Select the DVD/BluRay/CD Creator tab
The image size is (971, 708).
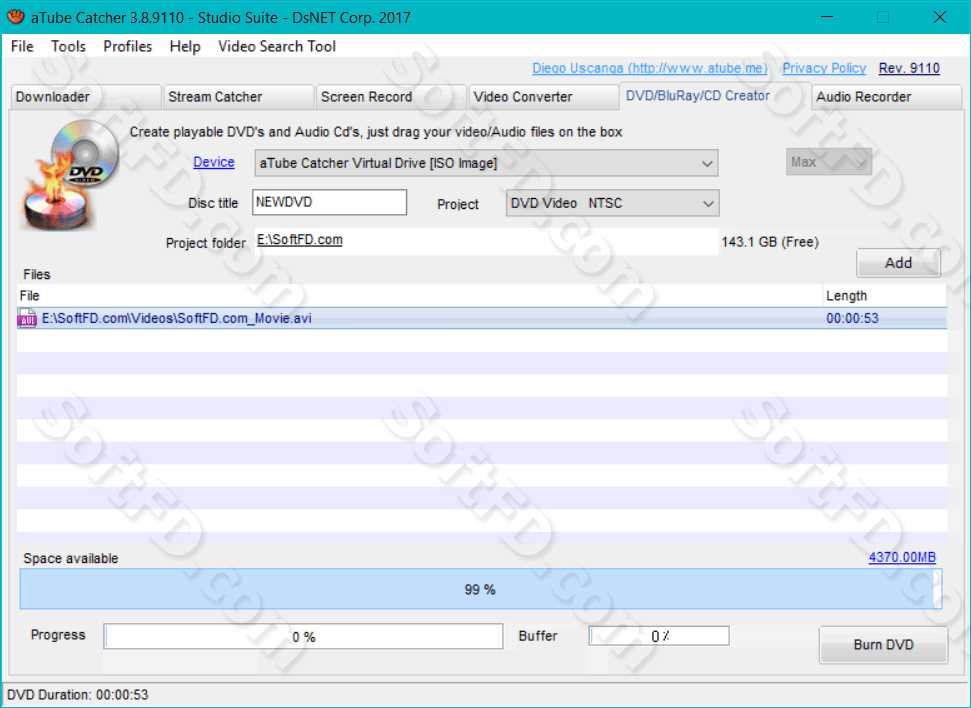point(715,95)
